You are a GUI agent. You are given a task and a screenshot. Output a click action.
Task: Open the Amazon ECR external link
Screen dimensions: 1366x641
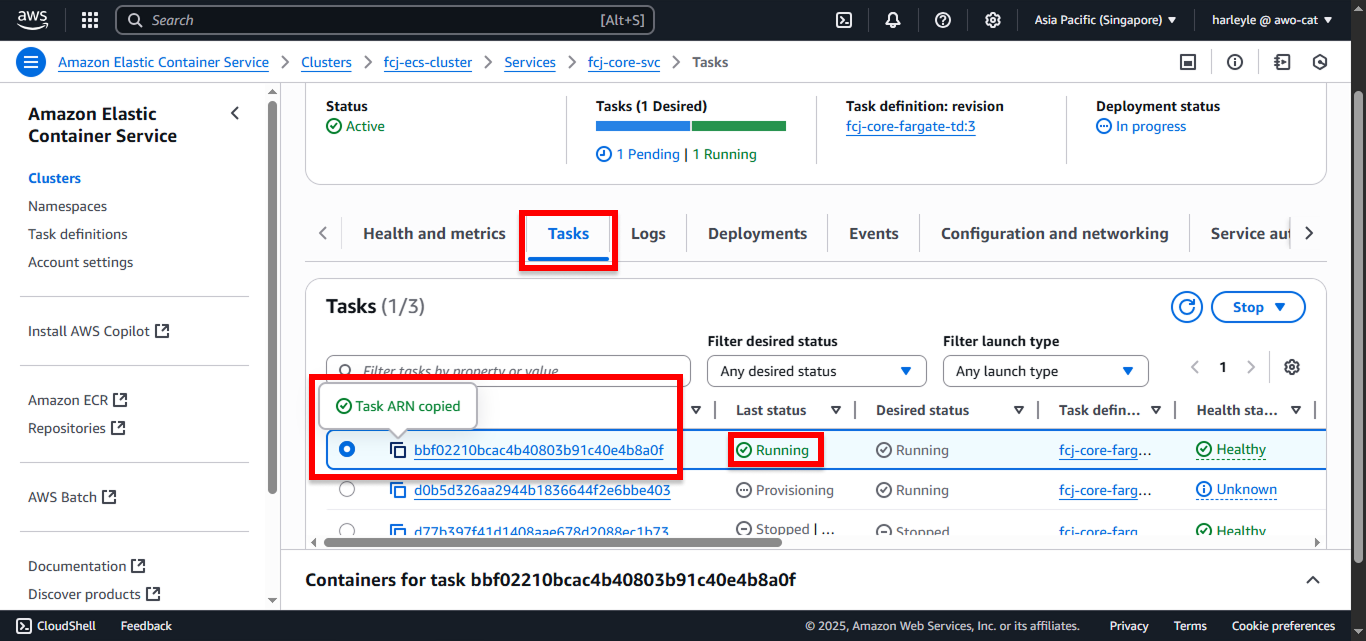(77, 400)
